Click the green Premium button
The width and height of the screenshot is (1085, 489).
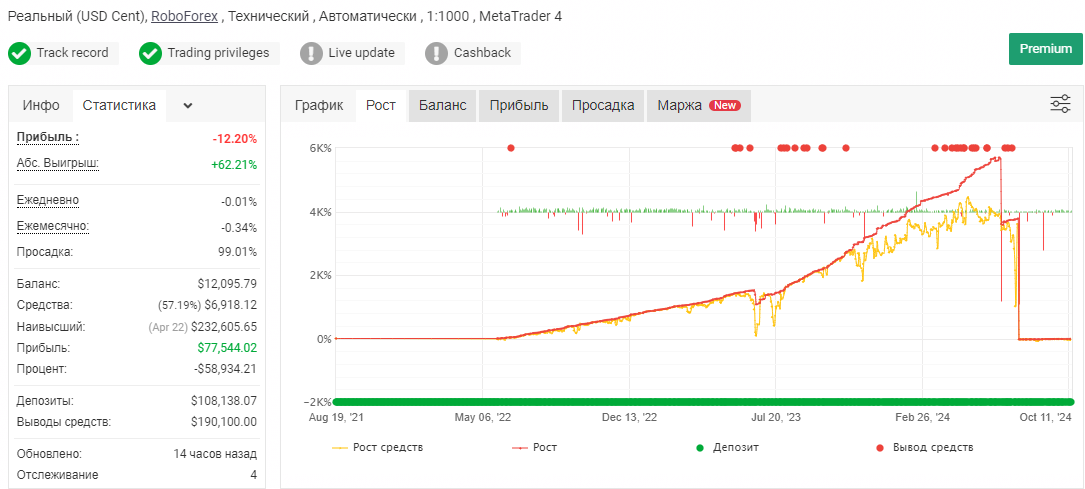[x=1046, y=48]
